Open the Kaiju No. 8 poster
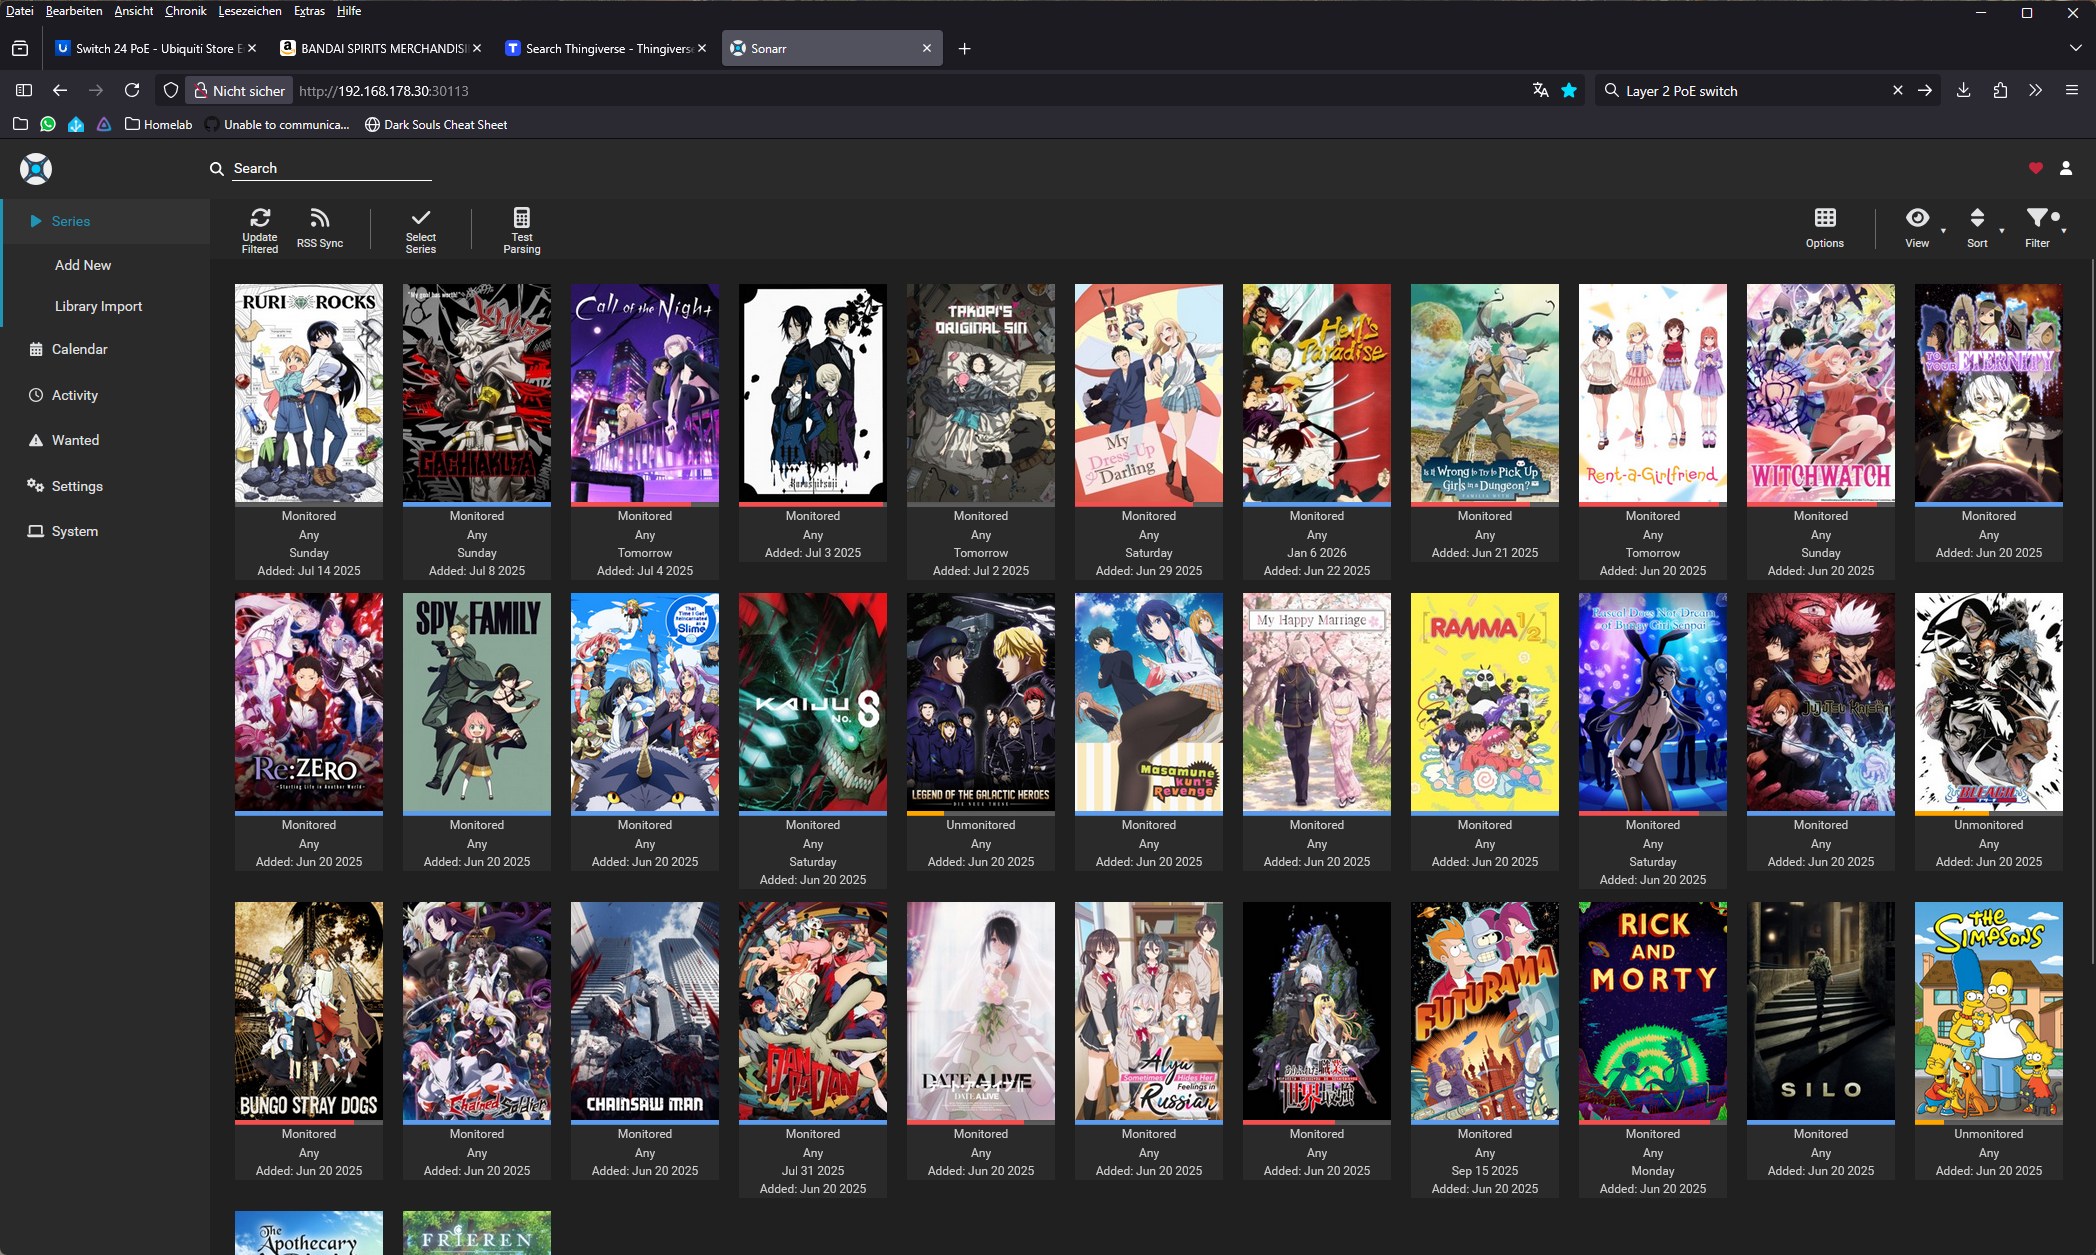The image size is (2096, 1255). click(812, 702)
